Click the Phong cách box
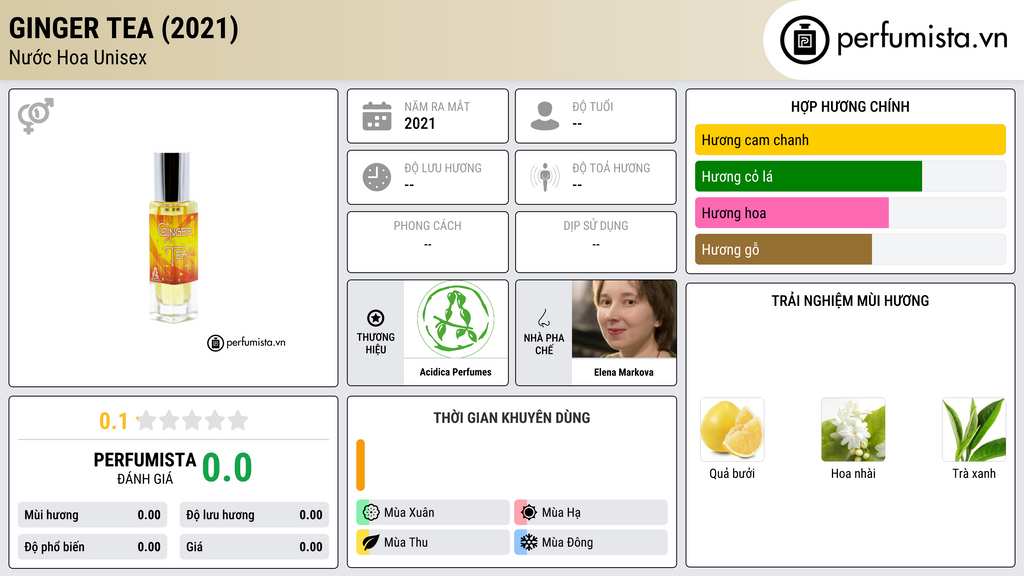Screen dimensions: 1024x576 click(428, 242)
